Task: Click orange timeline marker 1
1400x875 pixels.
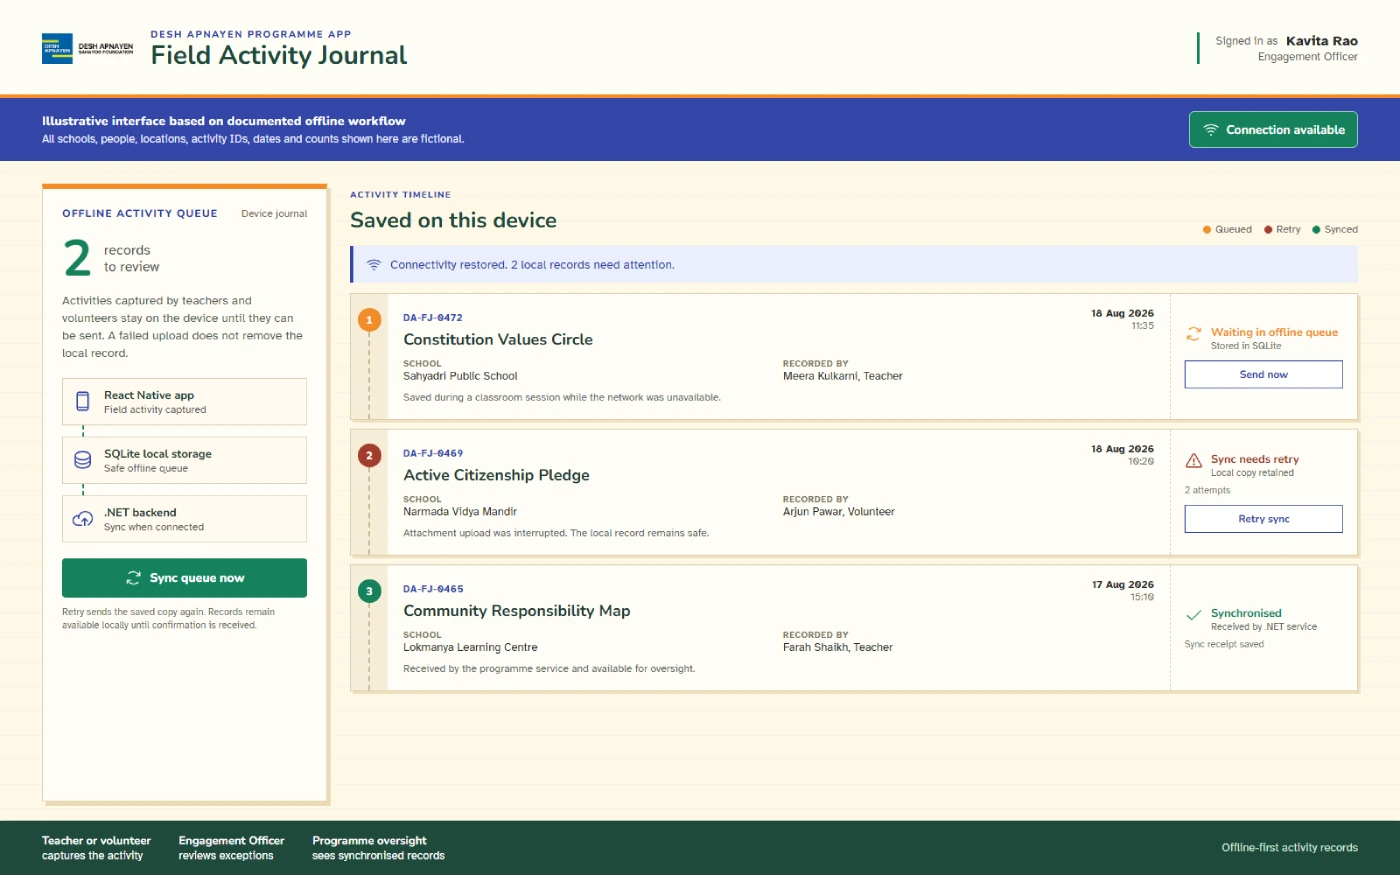Action: click(369, 320)
